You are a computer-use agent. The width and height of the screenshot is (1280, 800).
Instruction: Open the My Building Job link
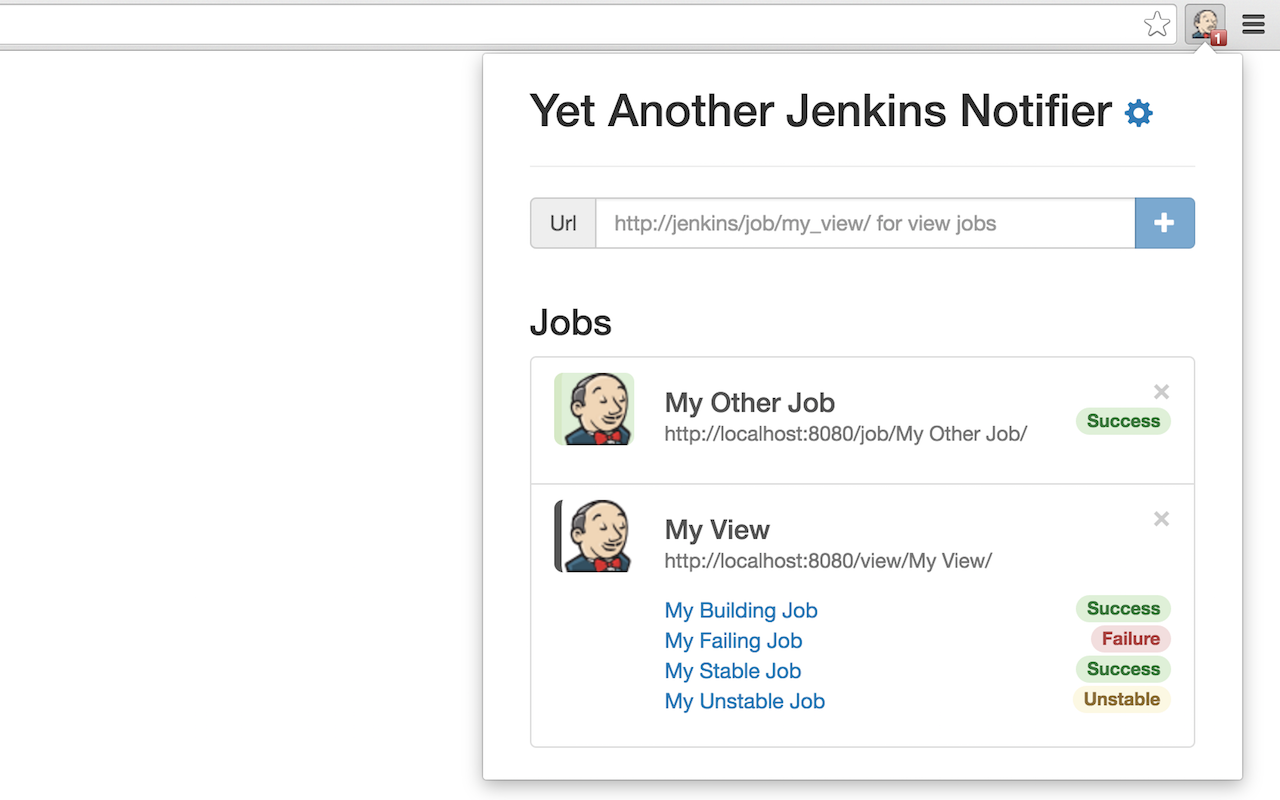741,610
